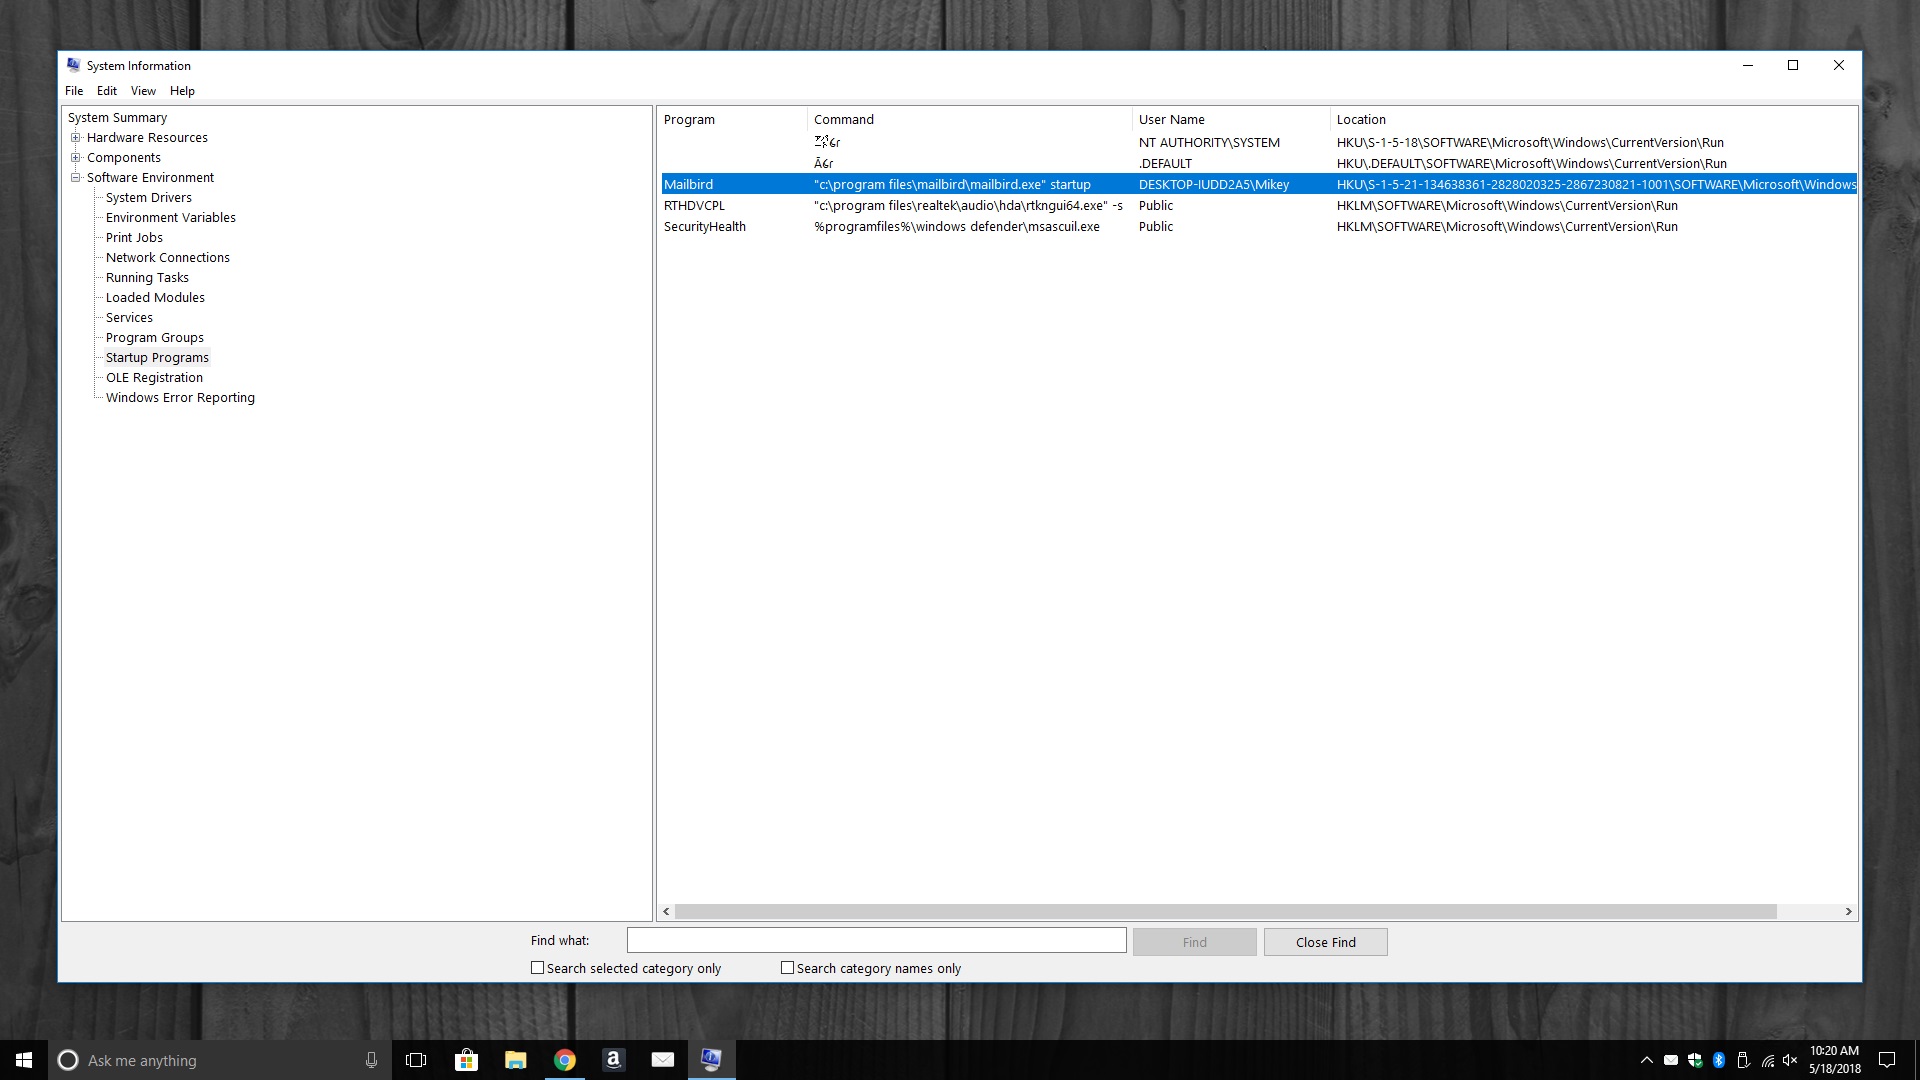Open File Explorer from the taskbar

[515, 1060]
